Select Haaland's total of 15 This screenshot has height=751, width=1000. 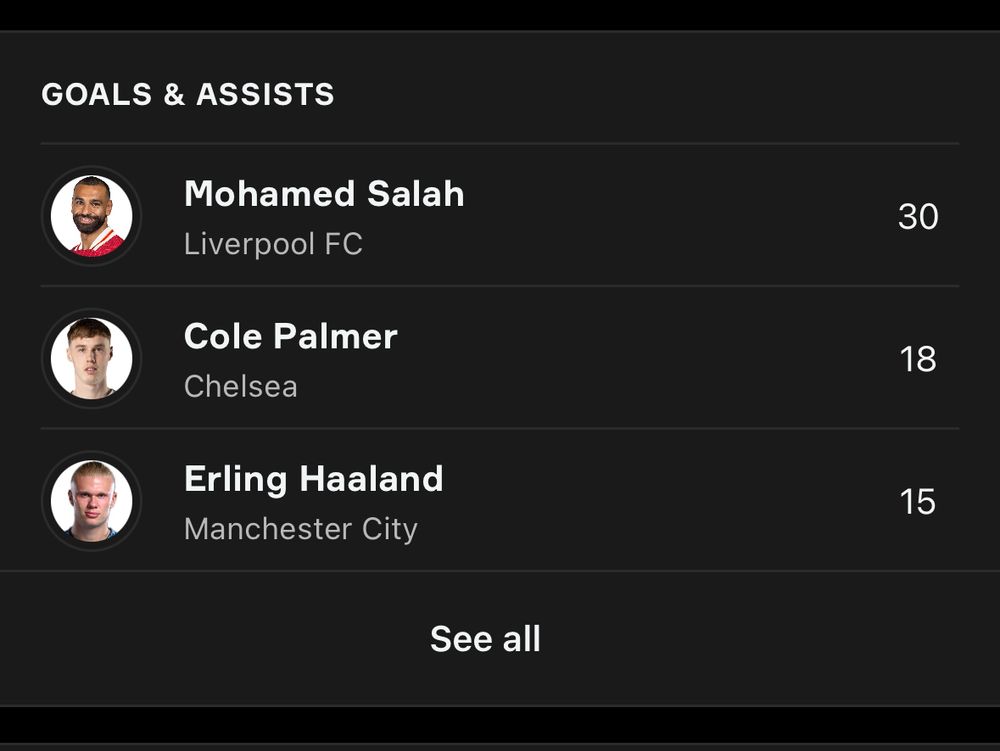[918, 502]
